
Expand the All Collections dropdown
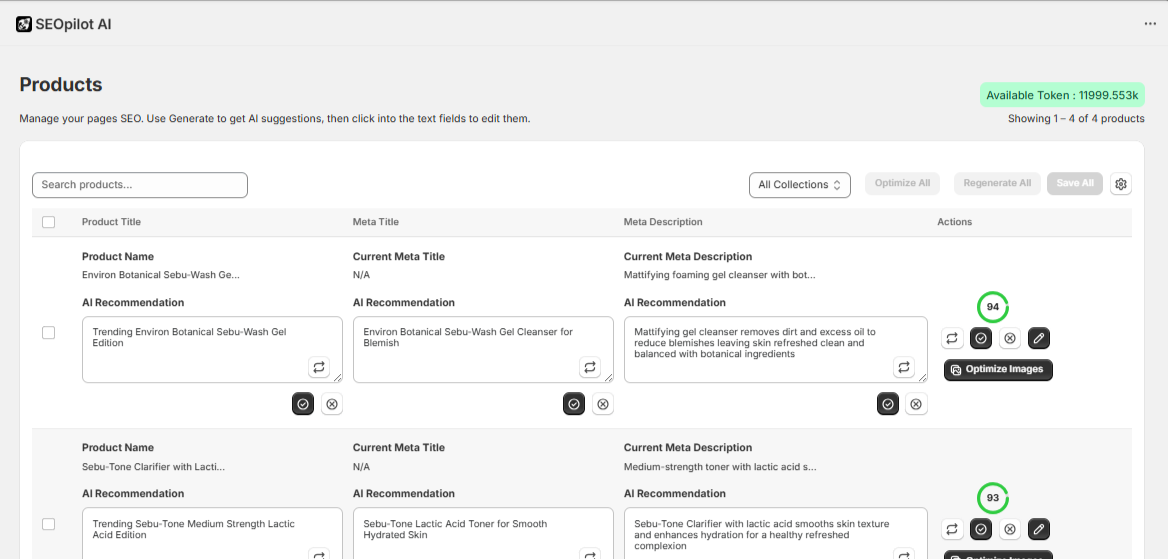[799, 185]
